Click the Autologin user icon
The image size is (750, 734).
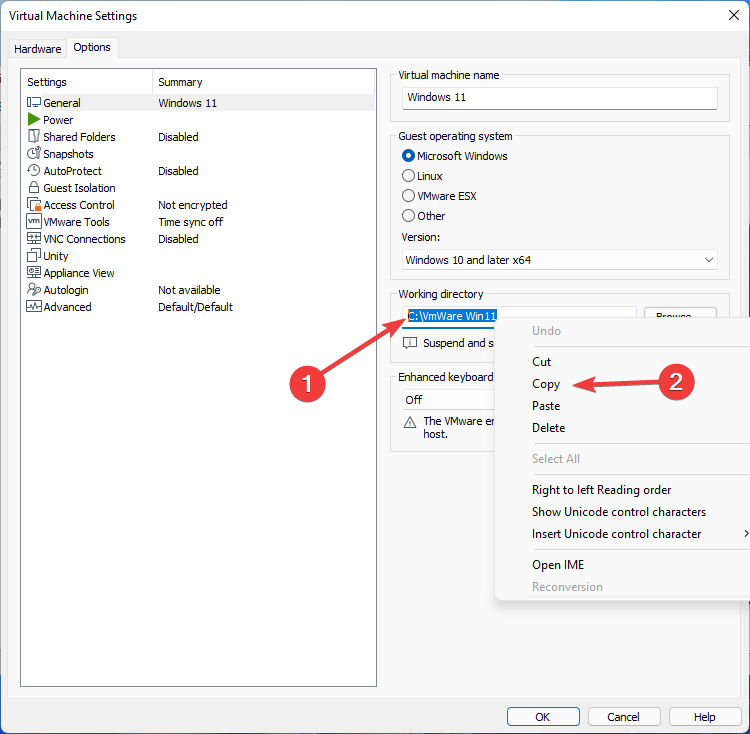click(x=33, y=289)
